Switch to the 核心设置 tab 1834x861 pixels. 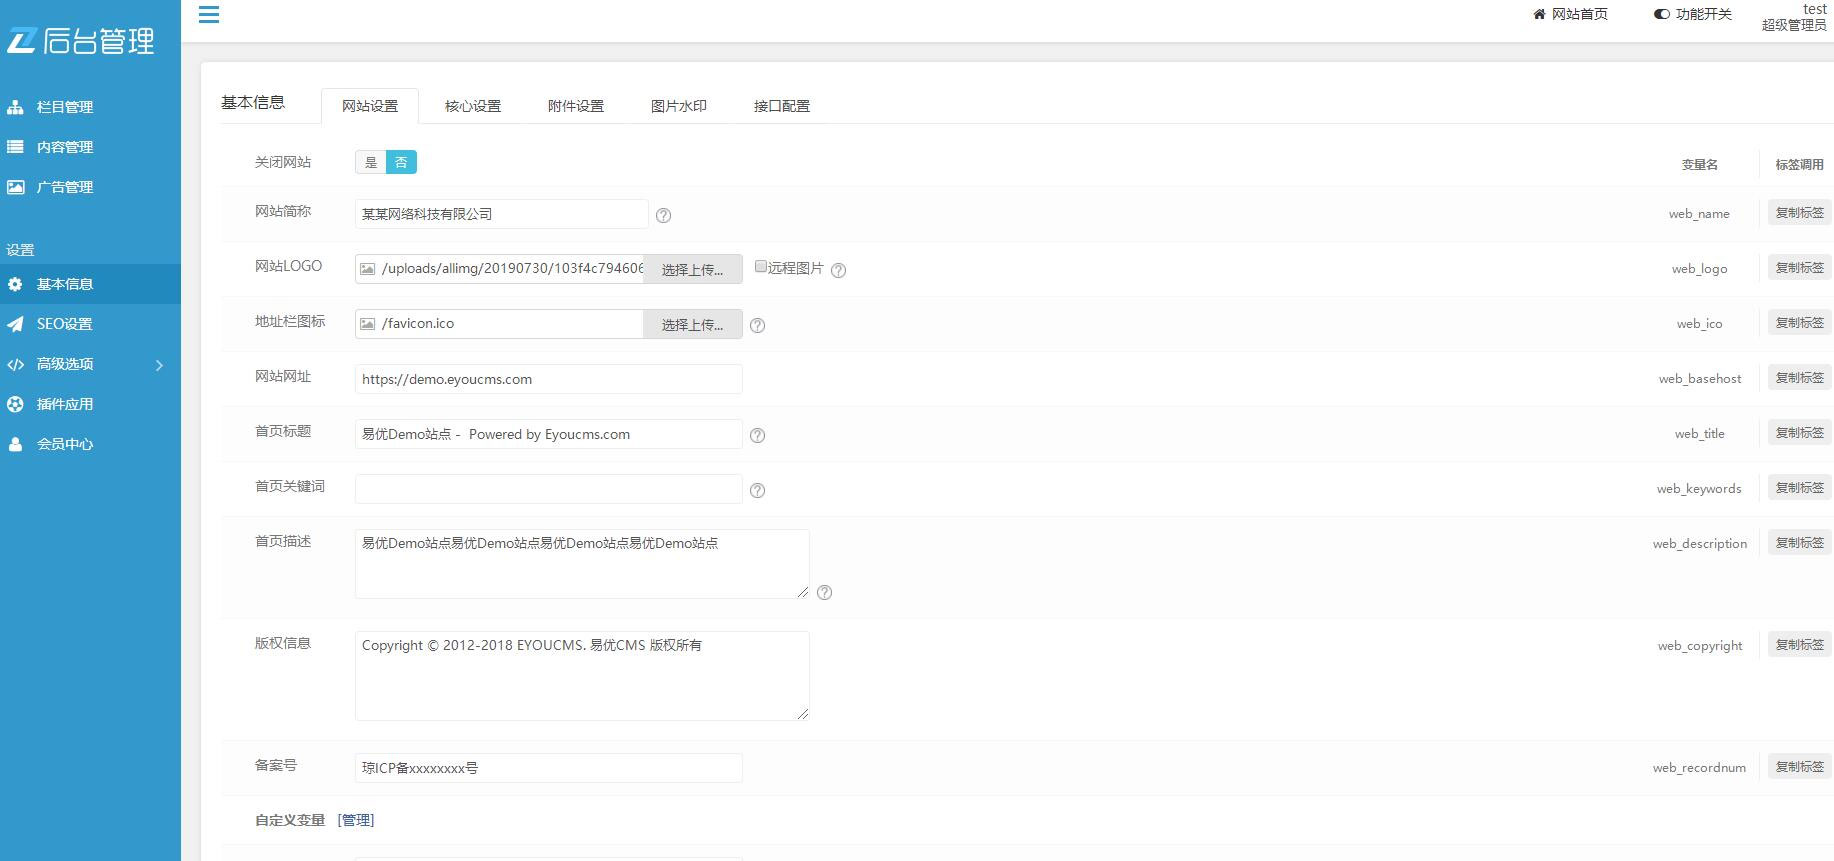coord(472,106)
